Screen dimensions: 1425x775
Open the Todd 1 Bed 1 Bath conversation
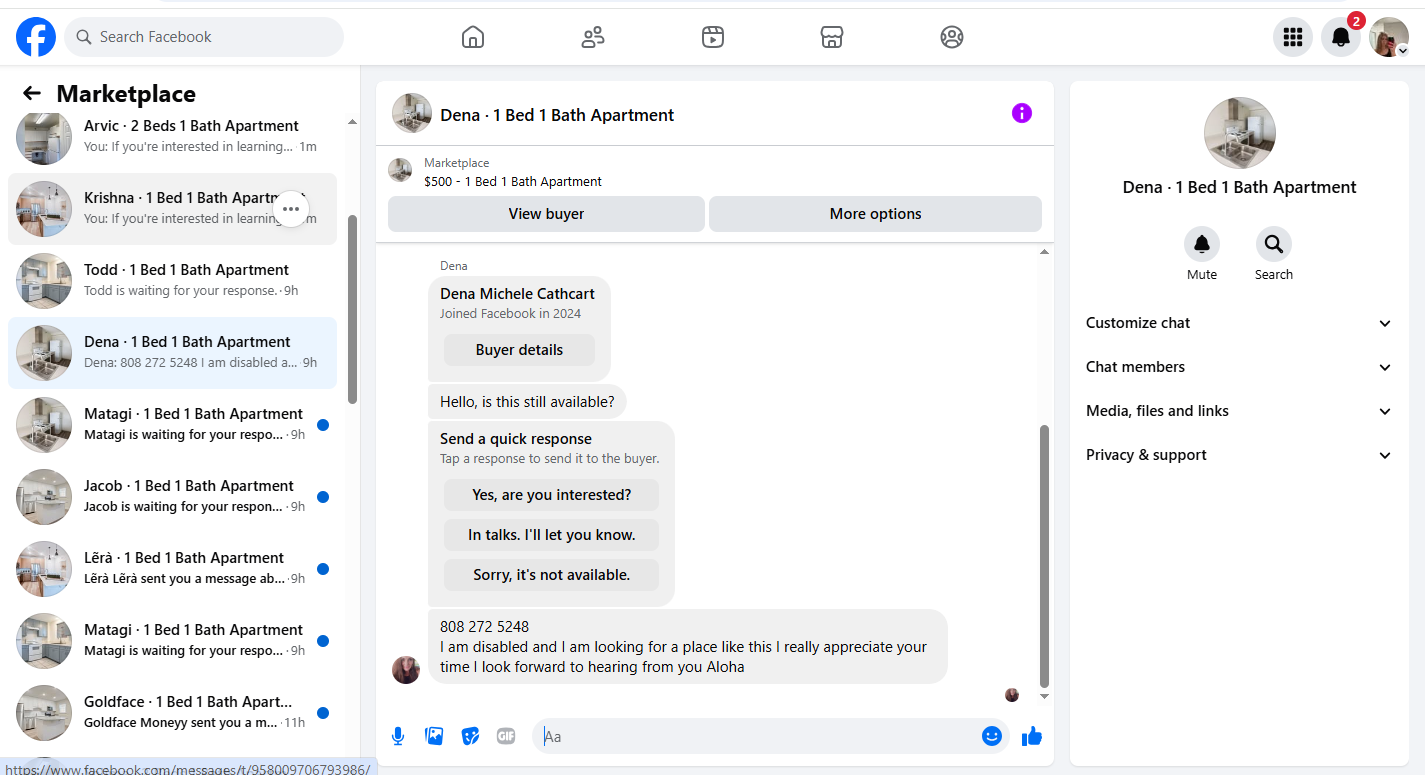[172, 281]
